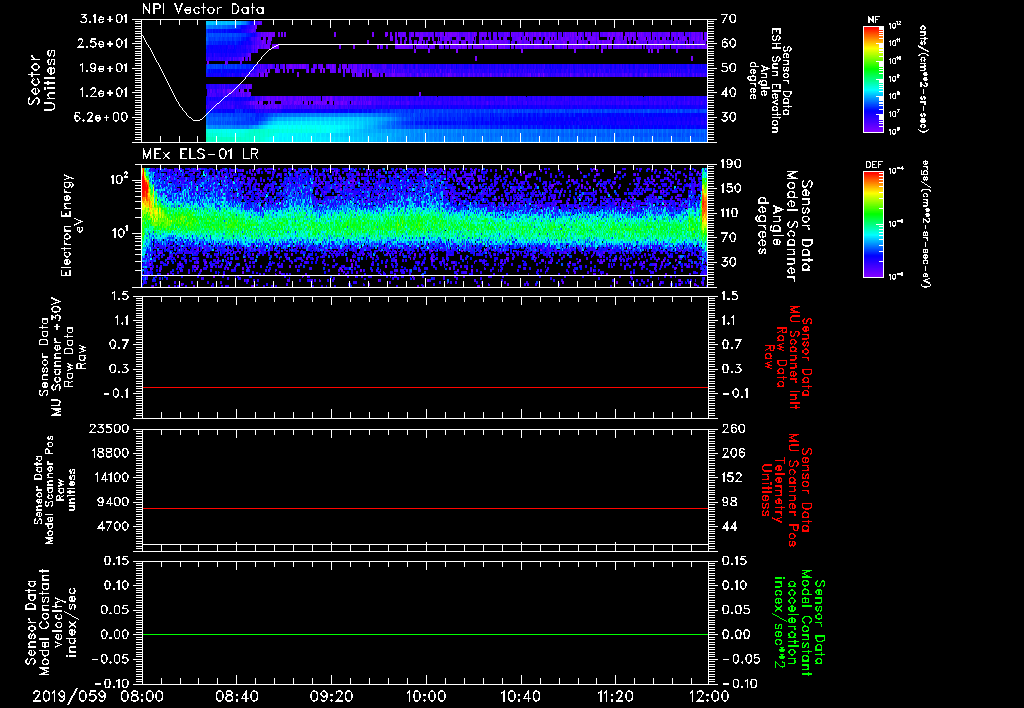Viewport: 1024px width, 708px height.
Task: Click the 23500 scanner position axis value
Action: tap(109, 428)
